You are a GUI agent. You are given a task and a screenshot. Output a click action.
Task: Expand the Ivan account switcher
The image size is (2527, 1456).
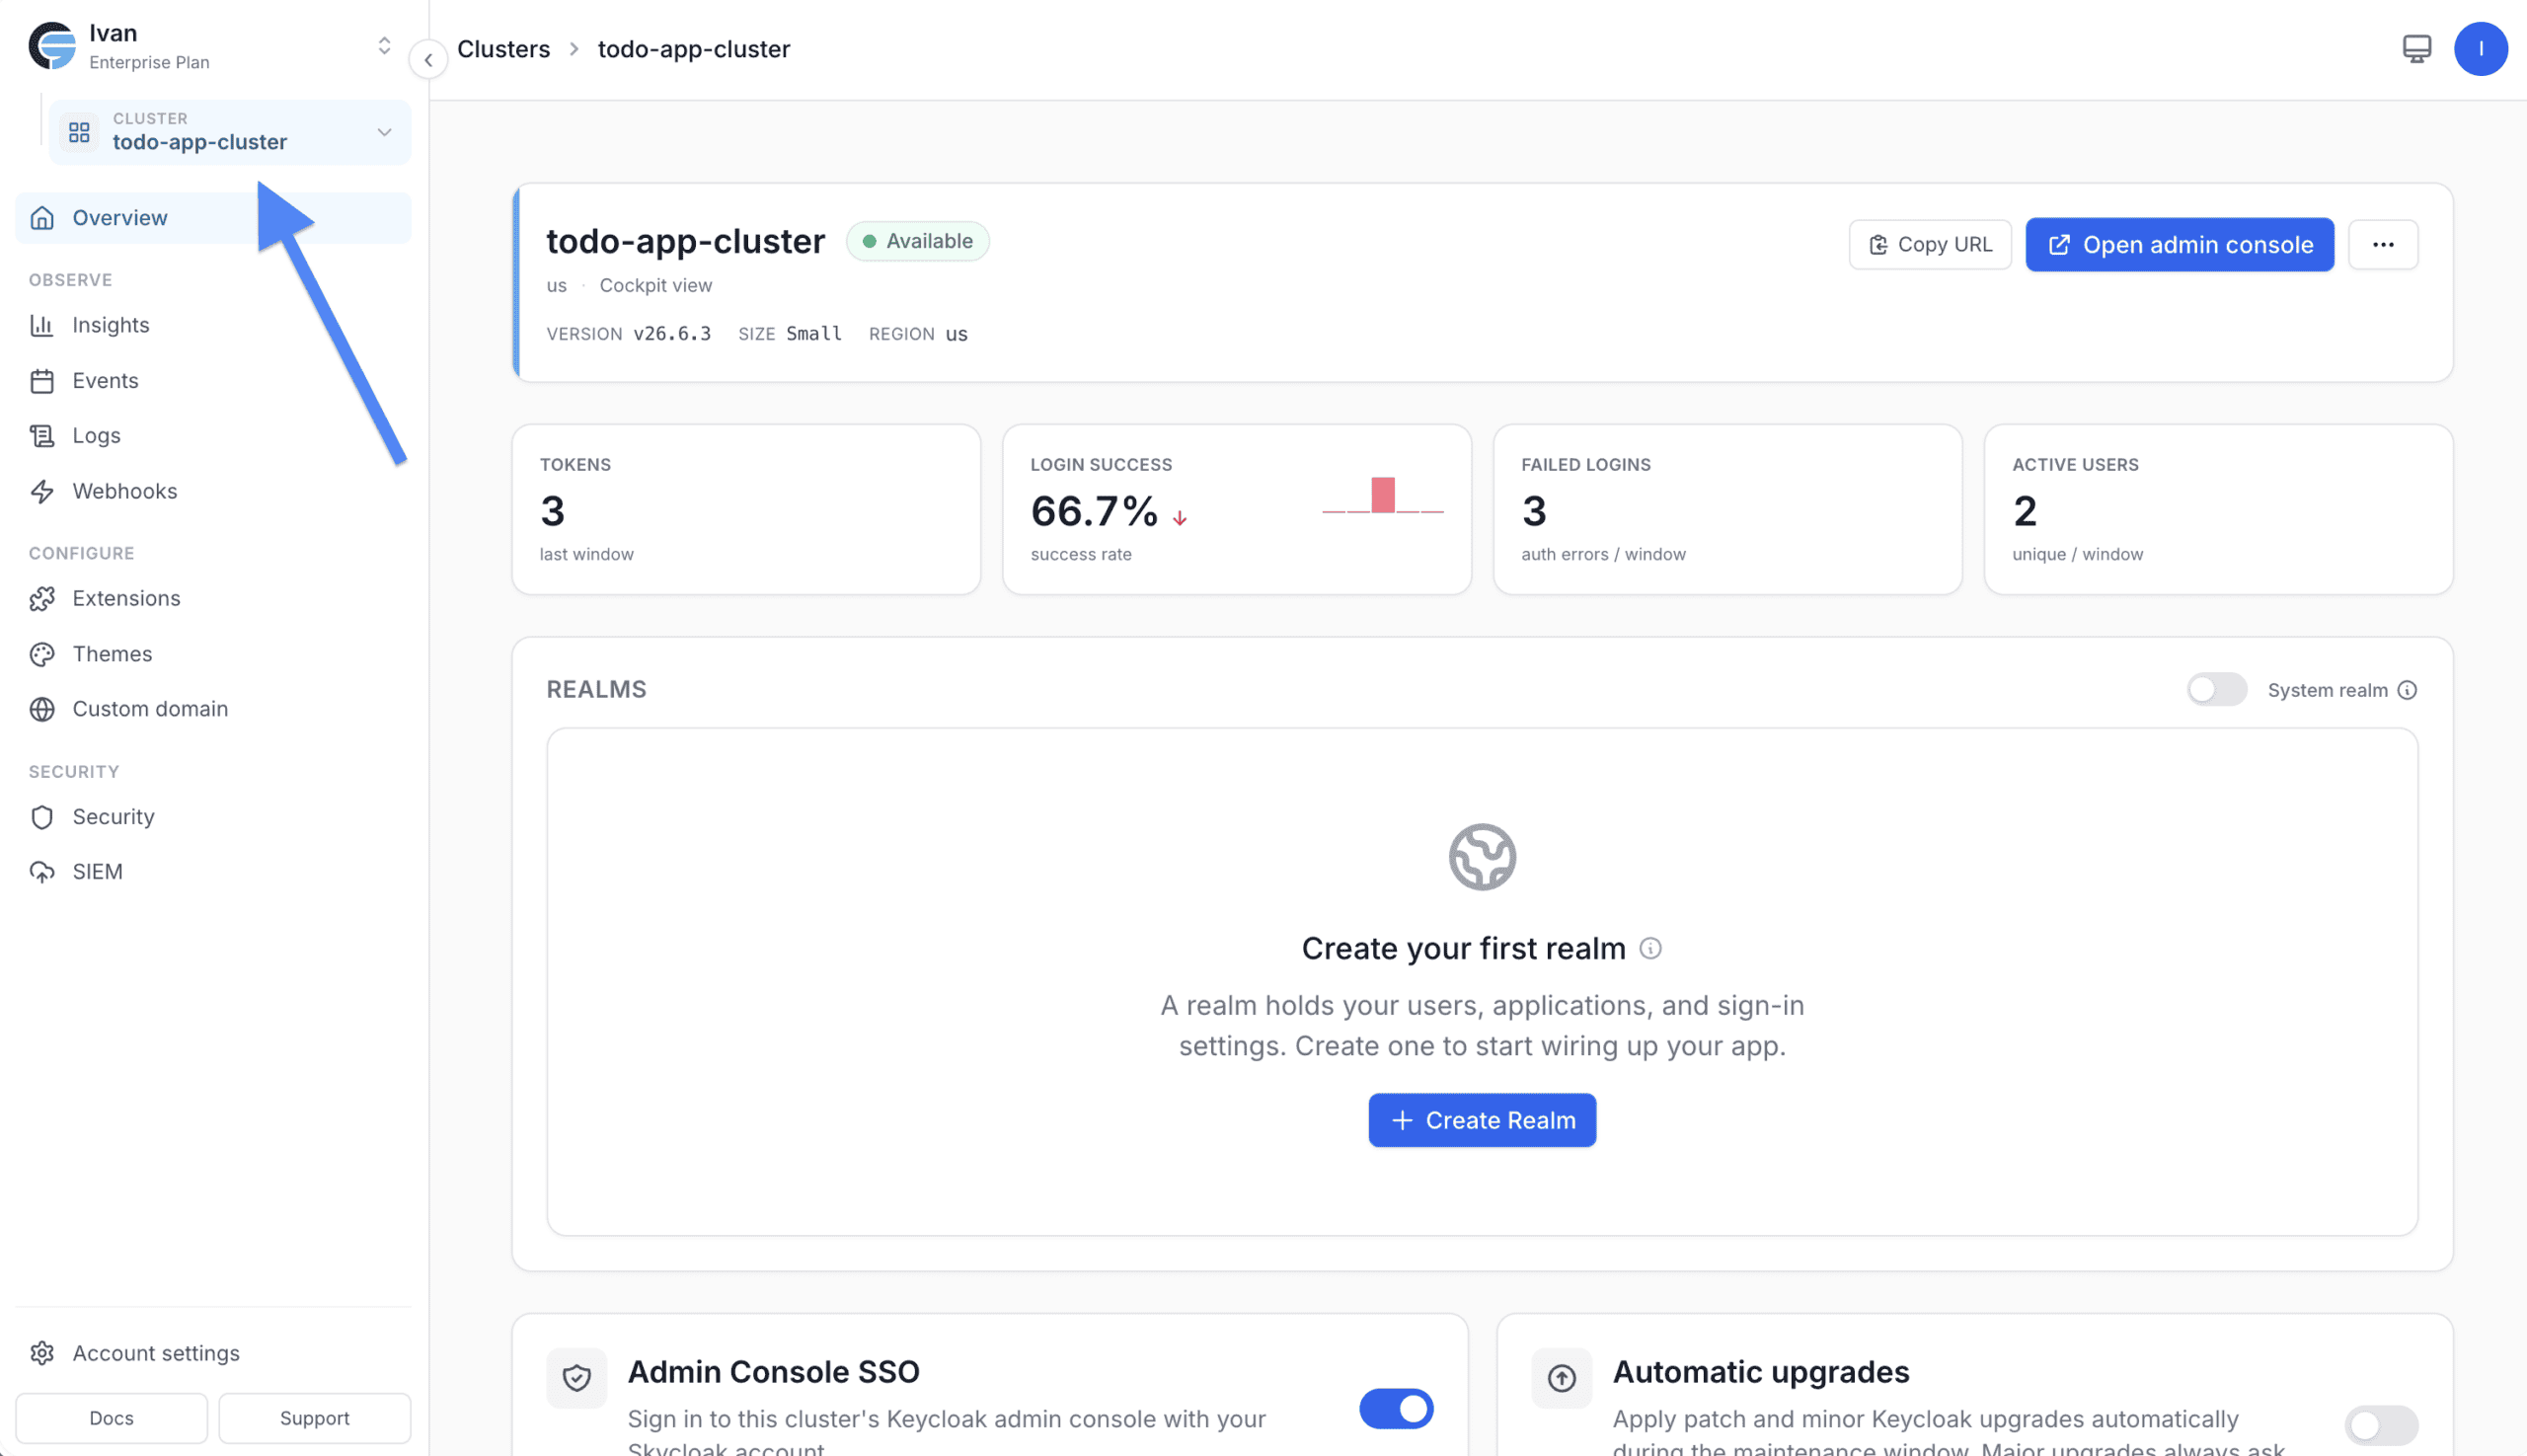(384, 46)
